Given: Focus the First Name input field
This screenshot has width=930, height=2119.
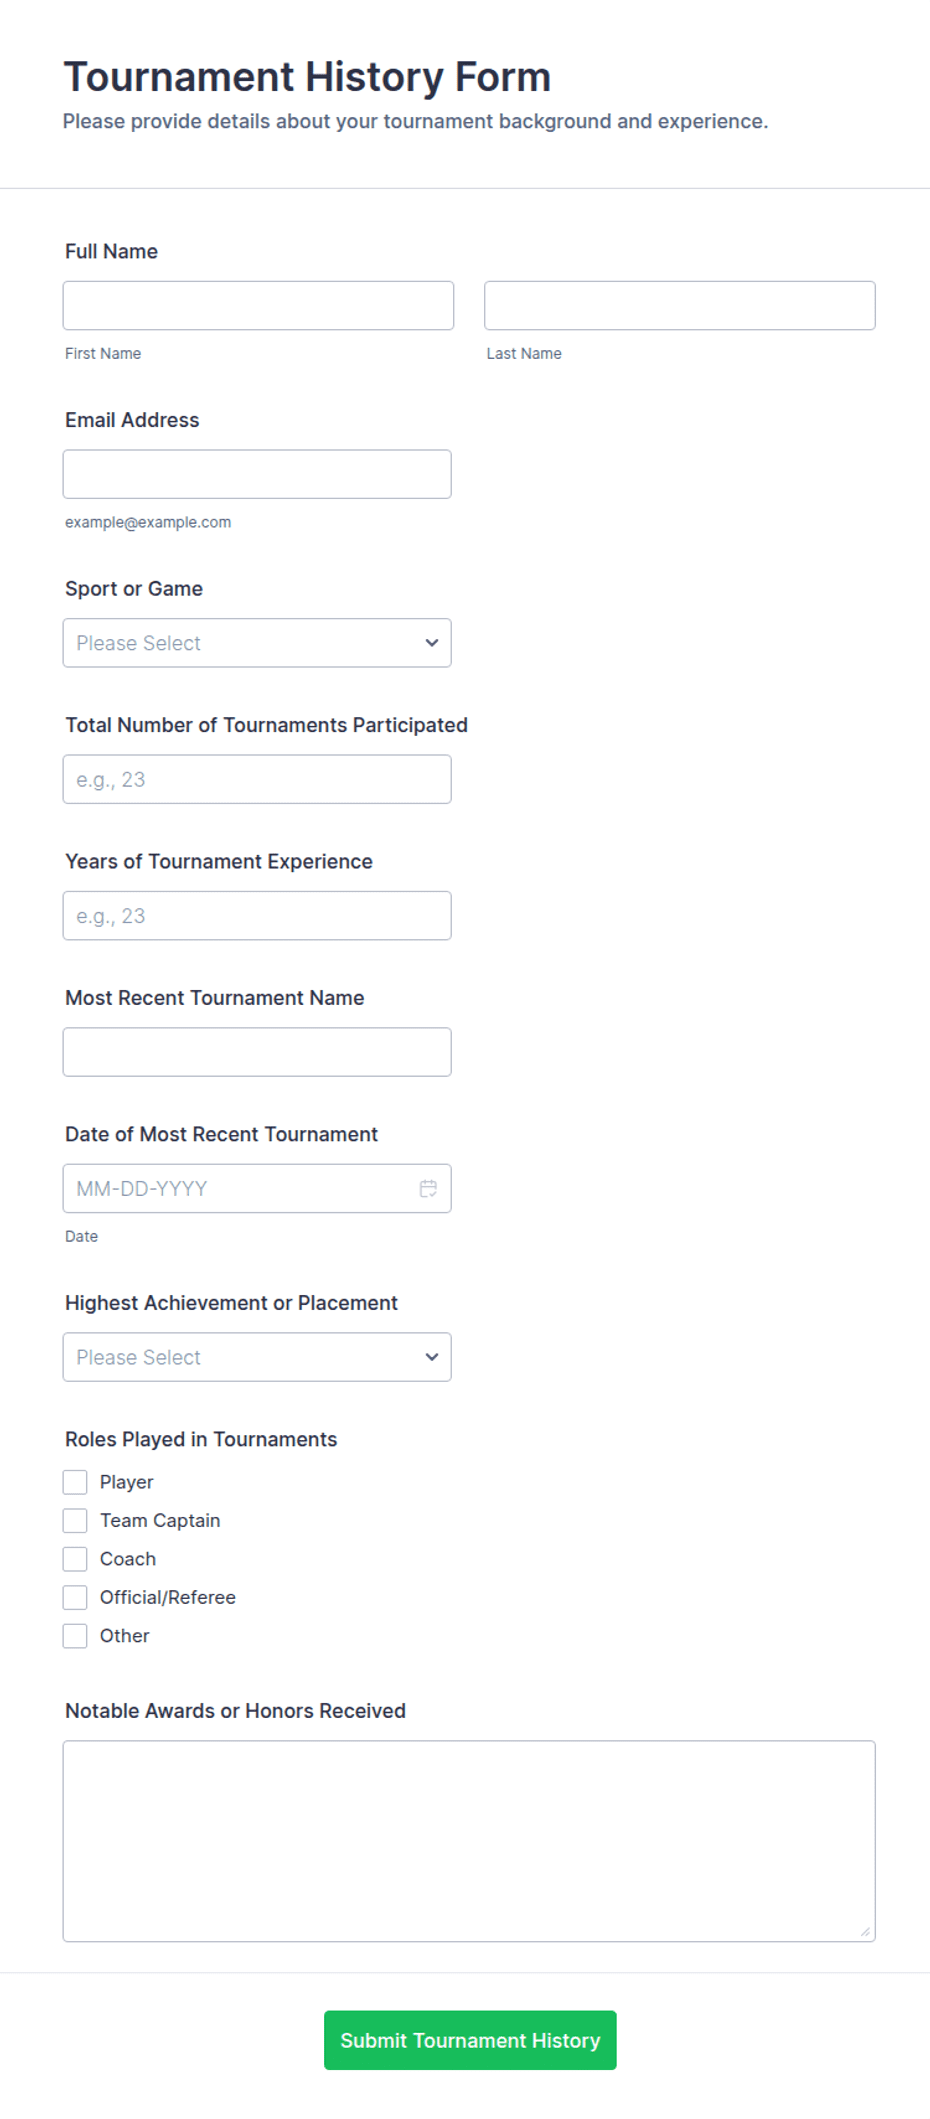Looking at the screenshot, I should [258, 305].
